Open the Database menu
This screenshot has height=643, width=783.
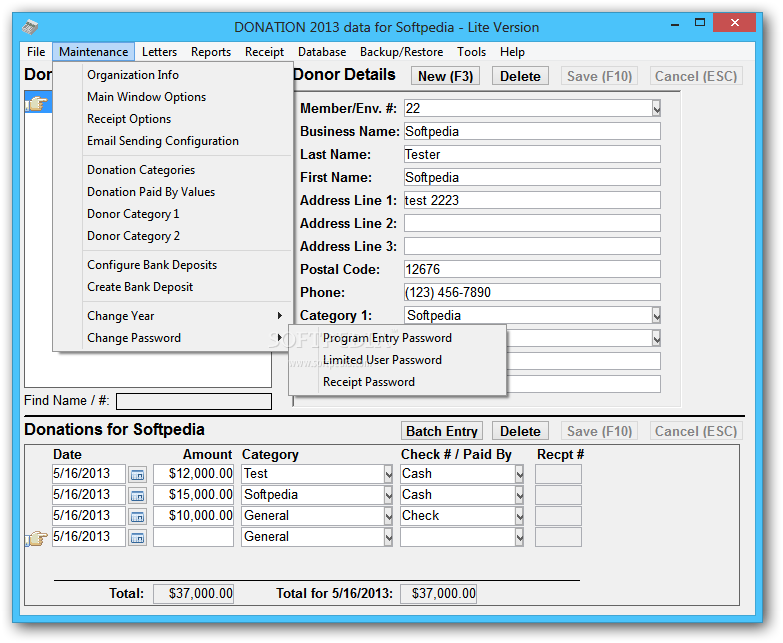coord(322,52)
